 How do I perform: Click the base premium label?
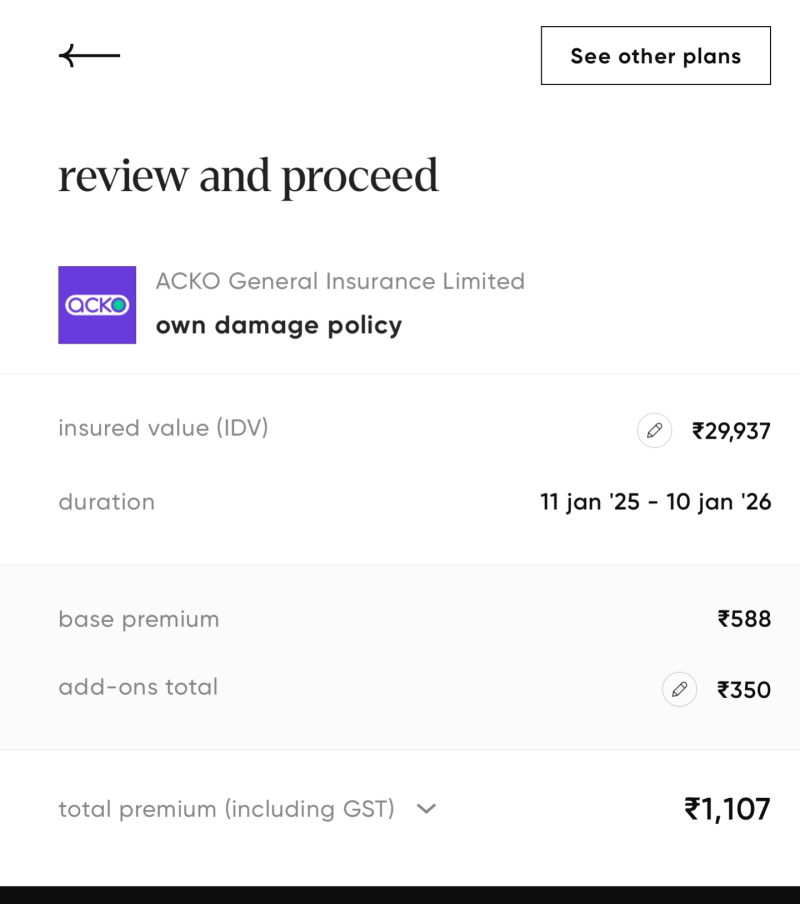pyautogui.click(x=139, y=620)
